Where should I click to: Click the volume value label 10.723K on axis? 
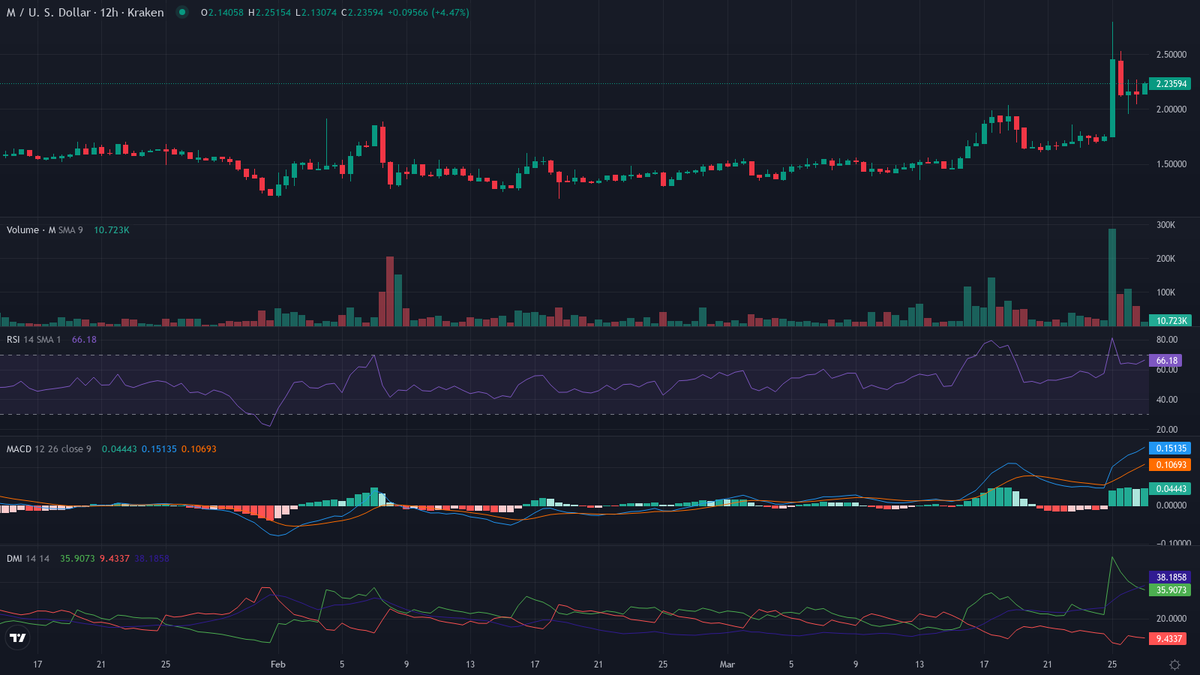(x=1170, y=320)
